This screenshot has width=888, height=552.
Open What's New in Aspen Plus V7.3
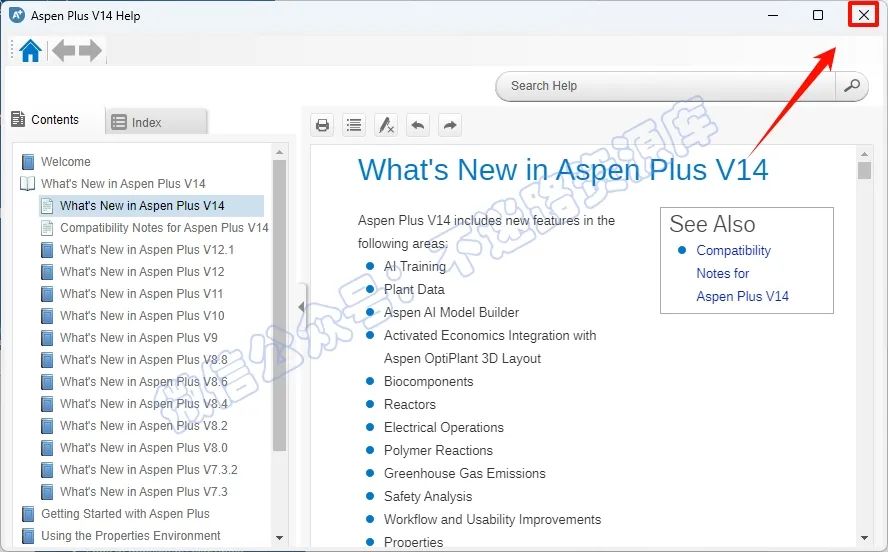click(144, 492)
